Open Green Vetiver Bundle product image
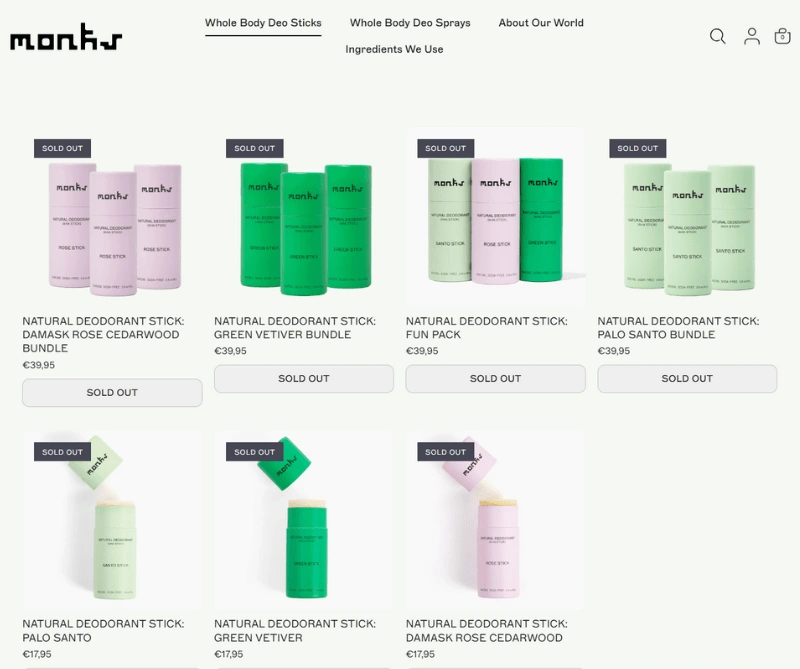 pos(304,218)
